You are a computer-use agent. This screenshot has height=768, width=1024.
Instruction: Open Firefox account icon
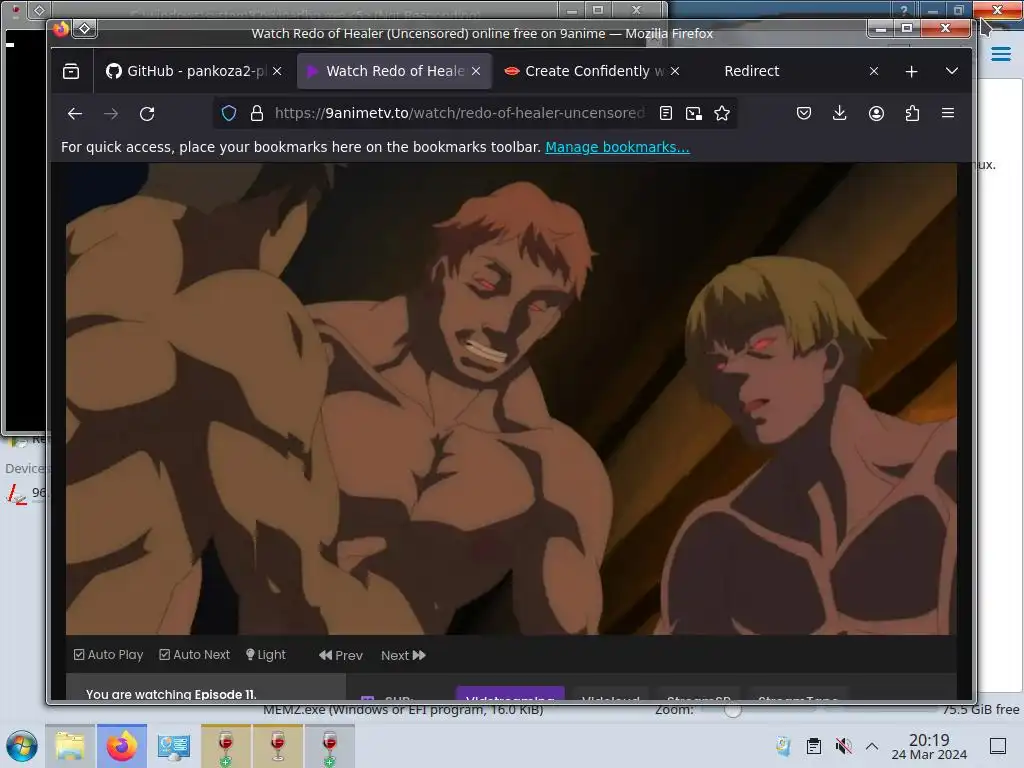click(876, 114)
